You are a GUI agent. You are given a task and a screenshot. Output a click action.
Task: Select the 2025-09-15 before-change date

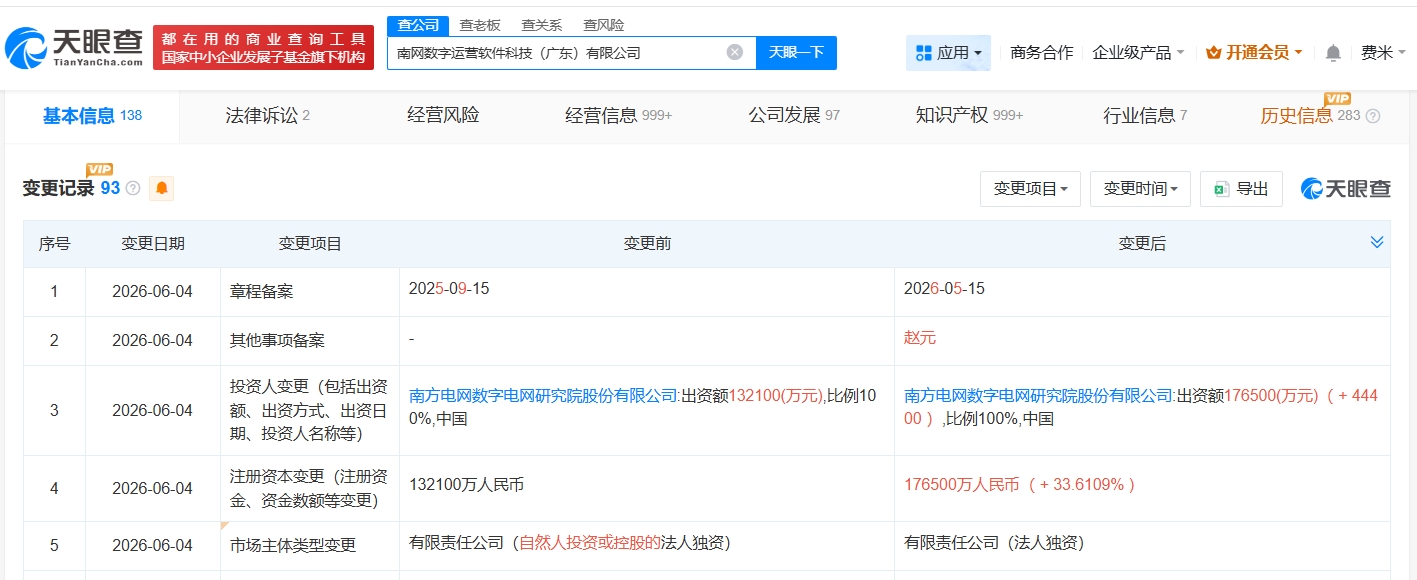(449, 288)
